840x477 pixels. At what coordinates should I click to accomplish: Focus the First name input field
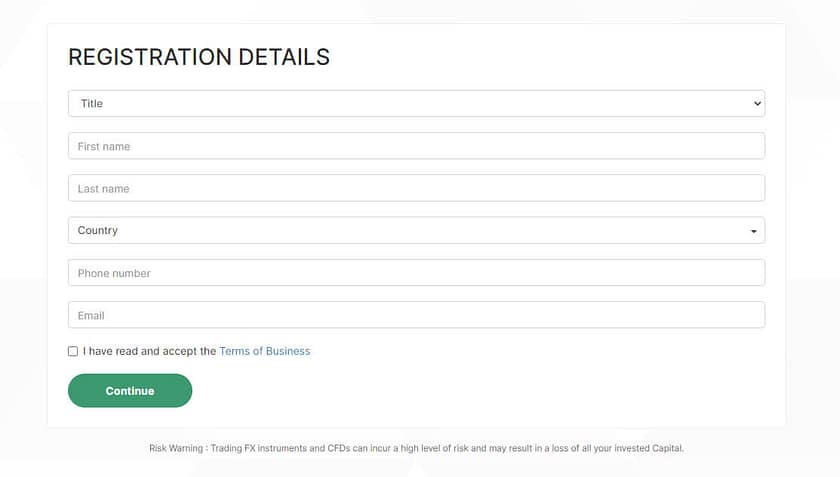(416, 146)
